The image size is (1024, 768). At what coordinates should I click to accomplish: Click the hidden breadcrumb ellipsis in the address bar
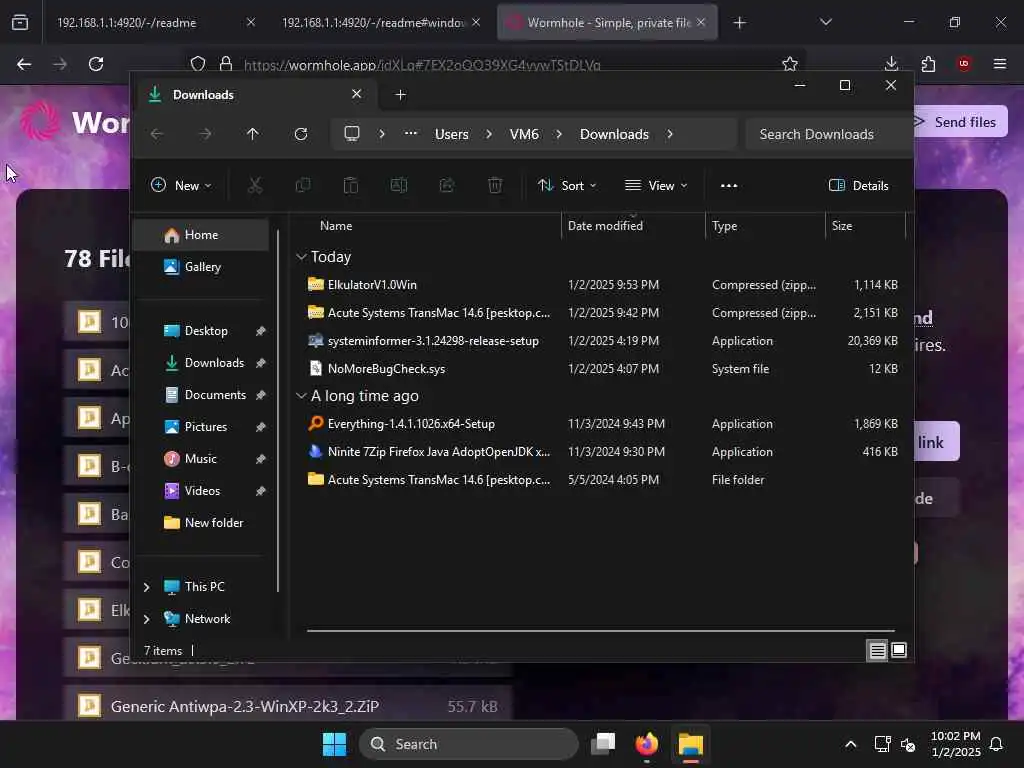pos(411,133)
